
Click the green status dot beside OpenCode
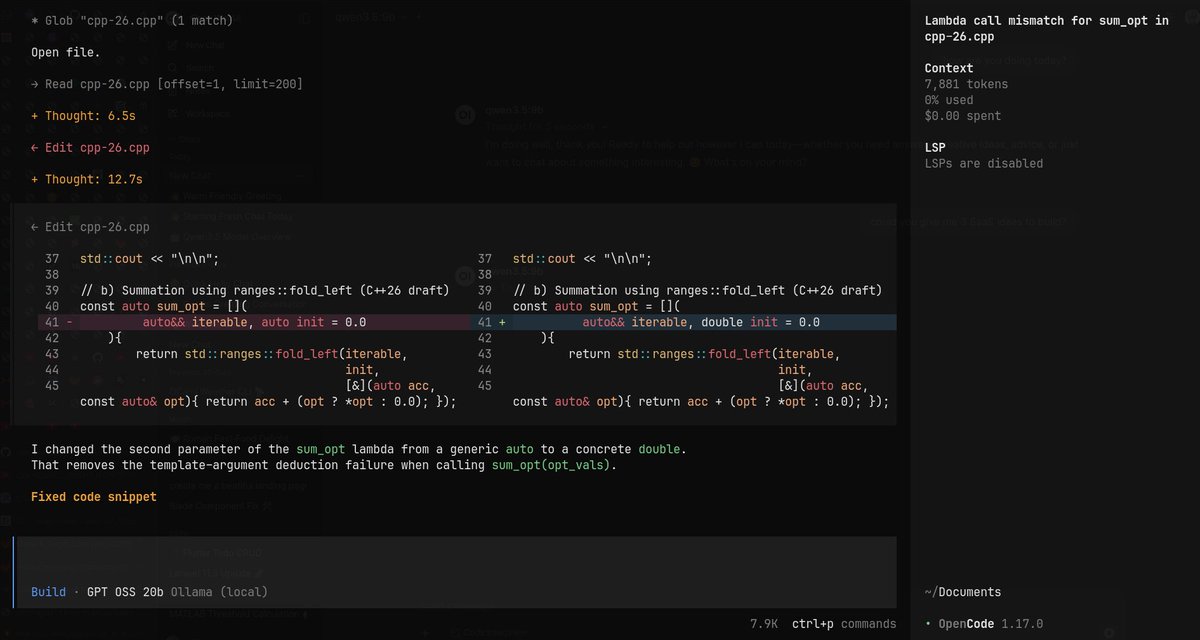[x=928, y=624]
